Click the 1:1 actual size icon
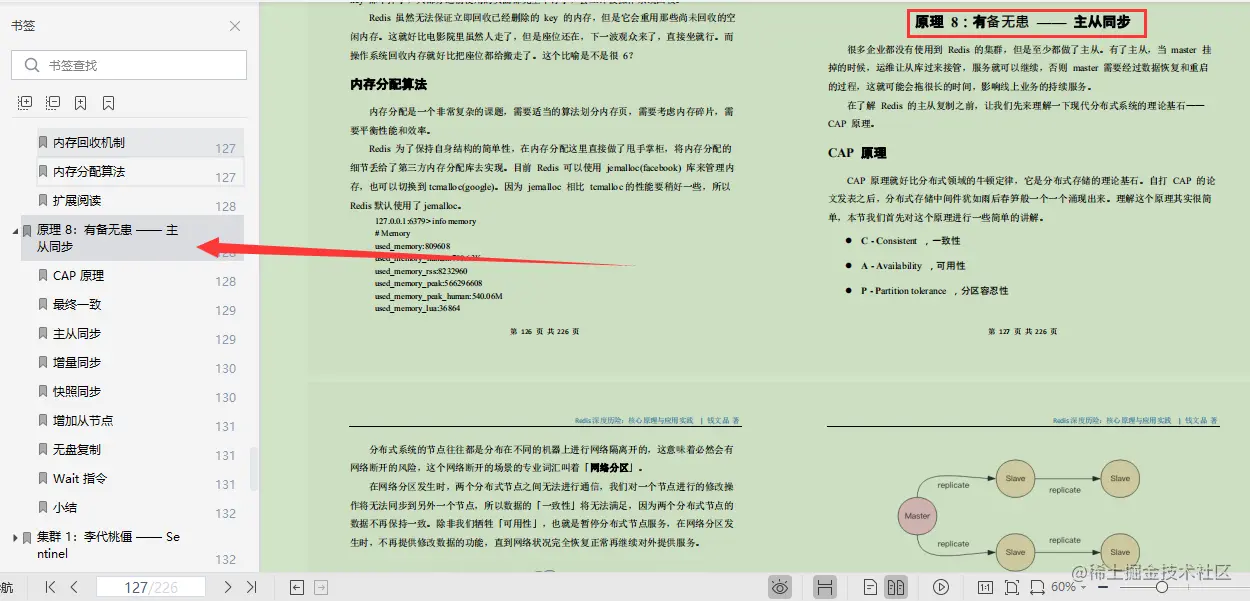 pos(987,587)
